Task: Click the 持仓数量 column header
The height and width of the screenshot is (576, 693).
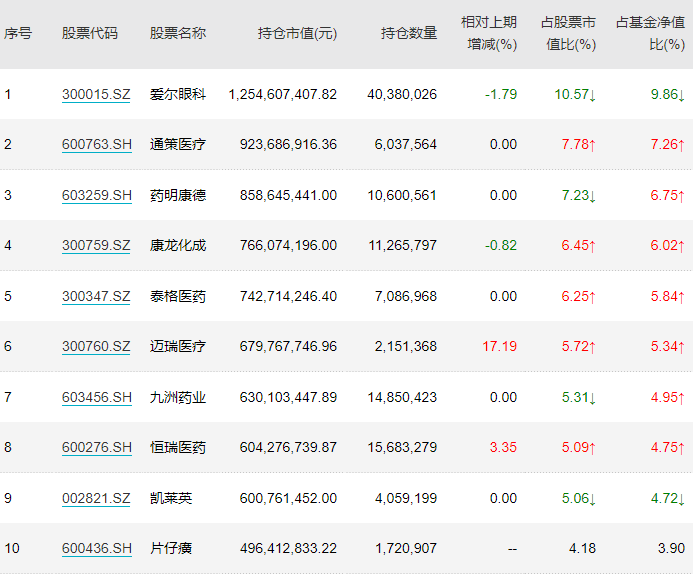Action: pos(409,33)
